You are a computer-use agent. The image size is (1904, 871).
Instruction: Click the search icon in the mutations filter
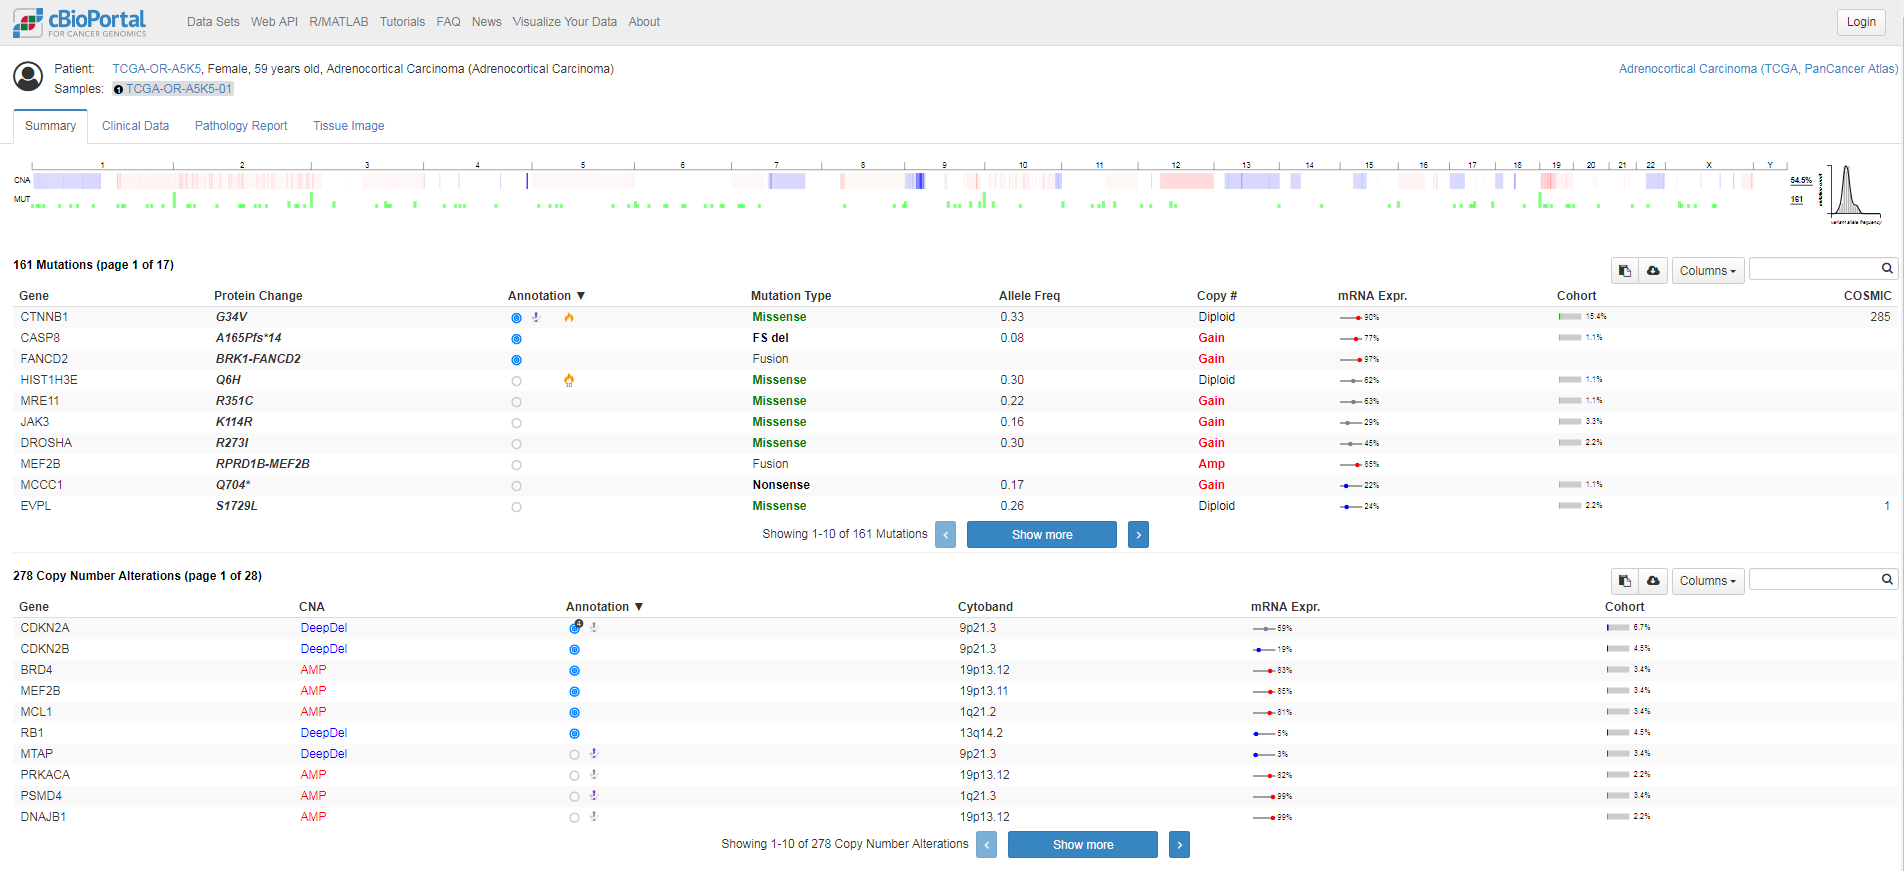(1887, 268)
